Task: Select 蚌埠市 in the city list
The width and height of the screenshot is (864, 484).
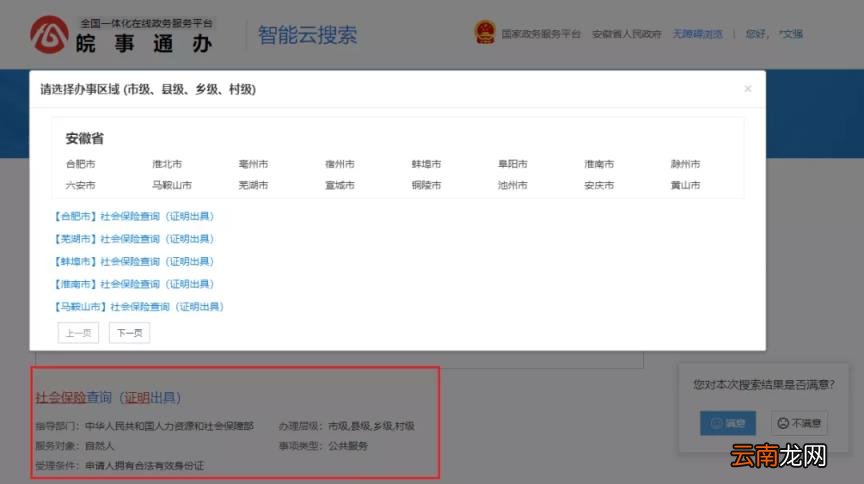Action: tap(426, 164)
